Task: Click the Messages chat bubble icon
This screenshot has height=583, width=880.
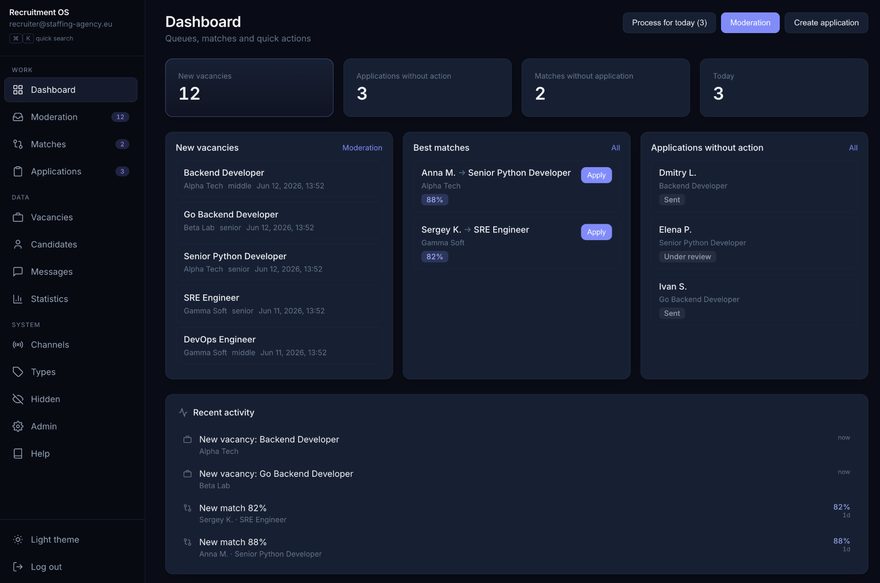Action: click(18, 272)
